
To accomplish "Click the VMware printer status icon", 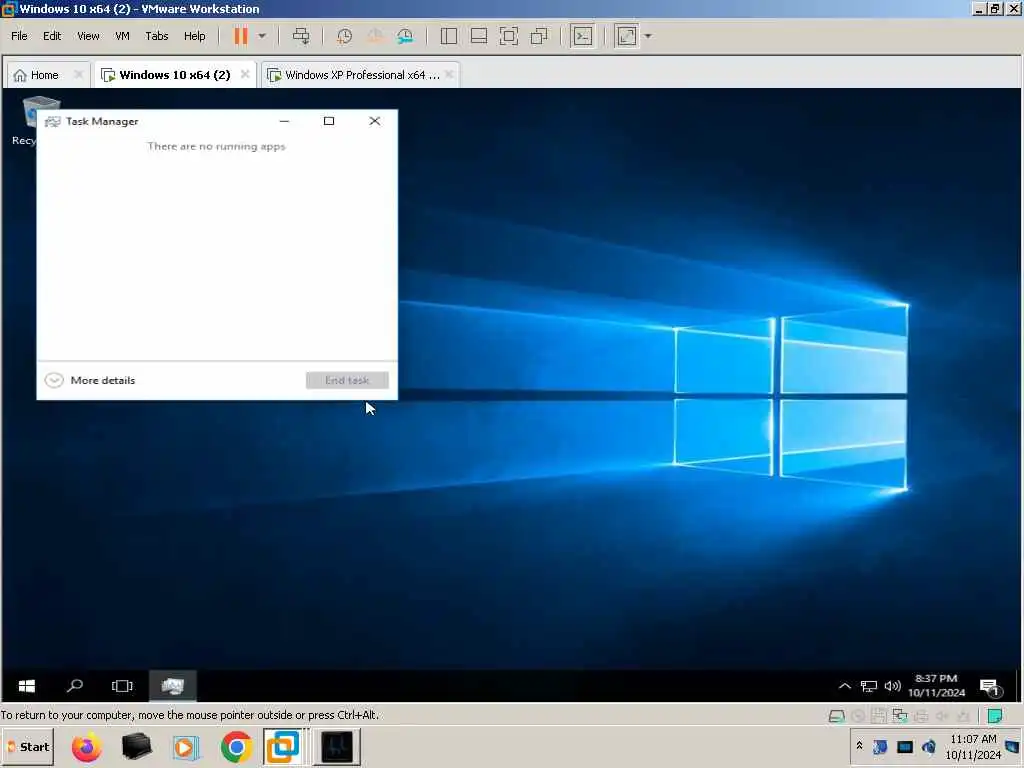I will 921,716.
